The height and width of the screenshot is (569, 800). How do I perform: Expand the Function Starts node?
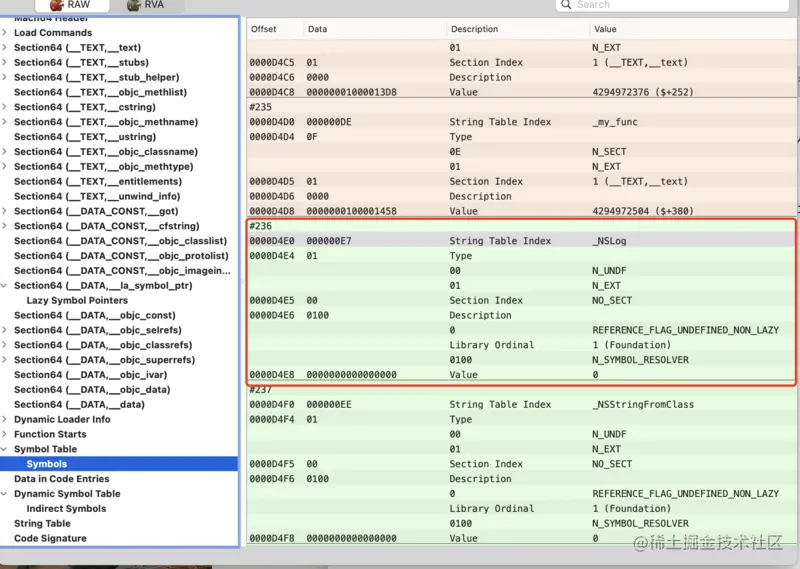tap(5, 434)
